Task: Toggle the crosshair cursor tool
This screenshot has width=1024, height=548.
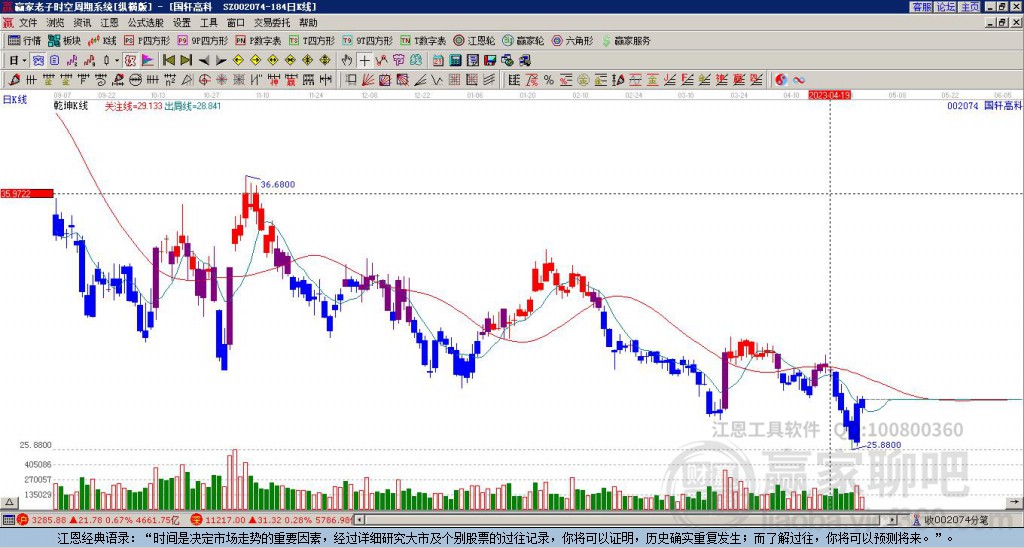Action: pos(364,61)
